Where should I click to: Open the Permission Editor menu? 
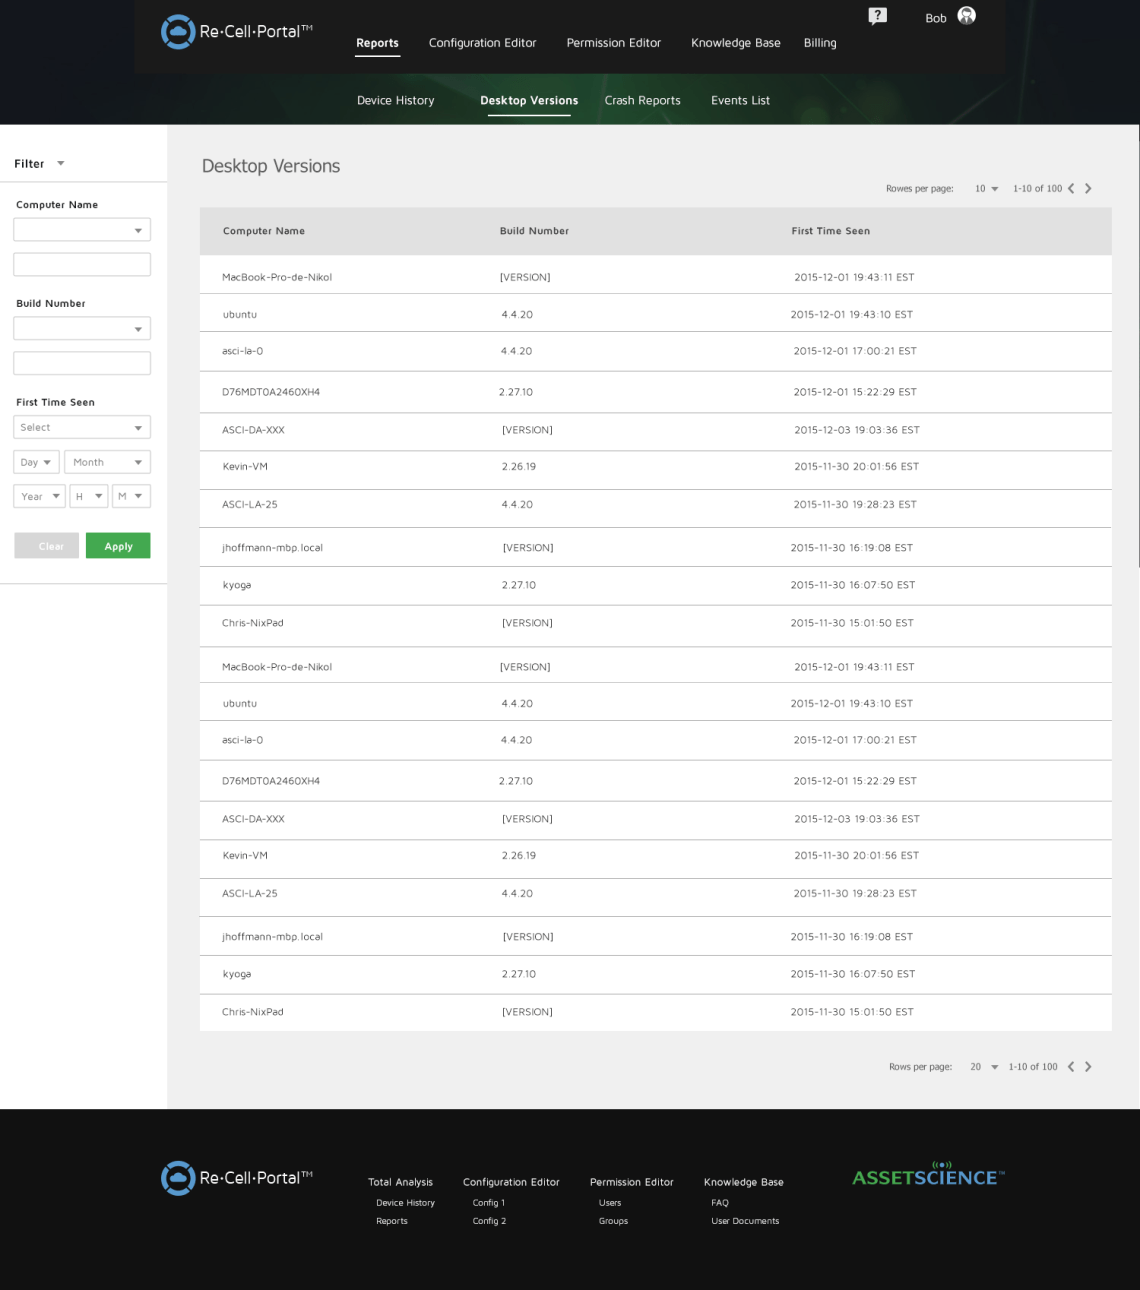pos(614,43)
